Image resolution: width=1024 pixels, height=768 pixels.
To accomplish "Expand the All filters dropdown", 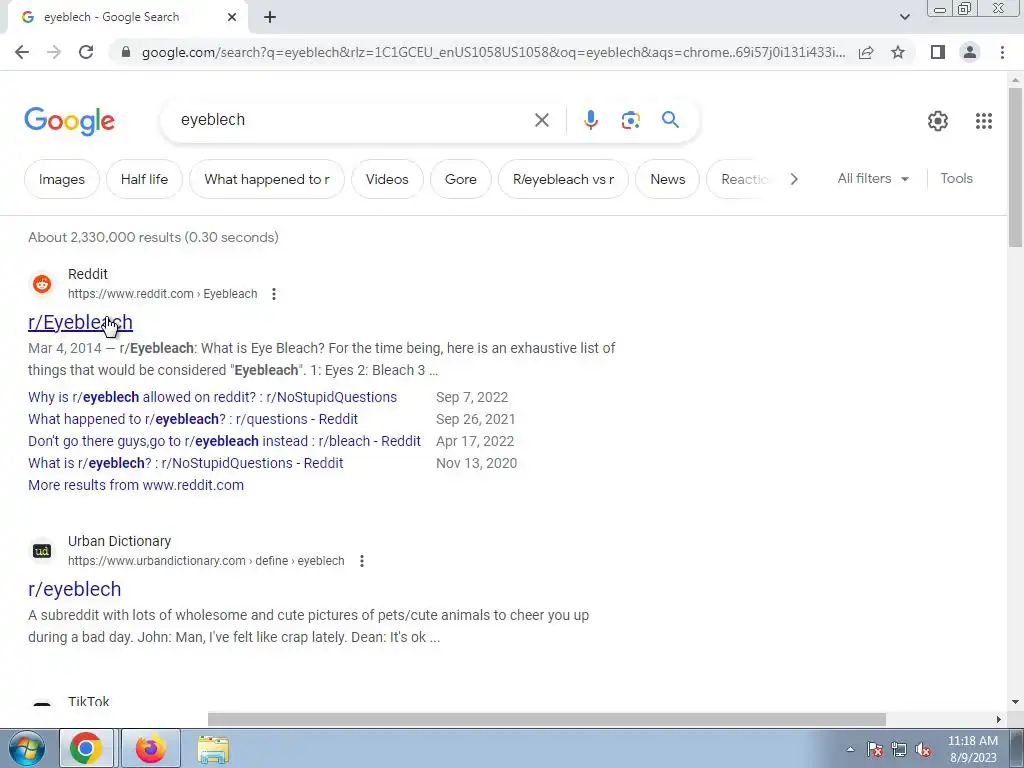I will pos(873,178).
